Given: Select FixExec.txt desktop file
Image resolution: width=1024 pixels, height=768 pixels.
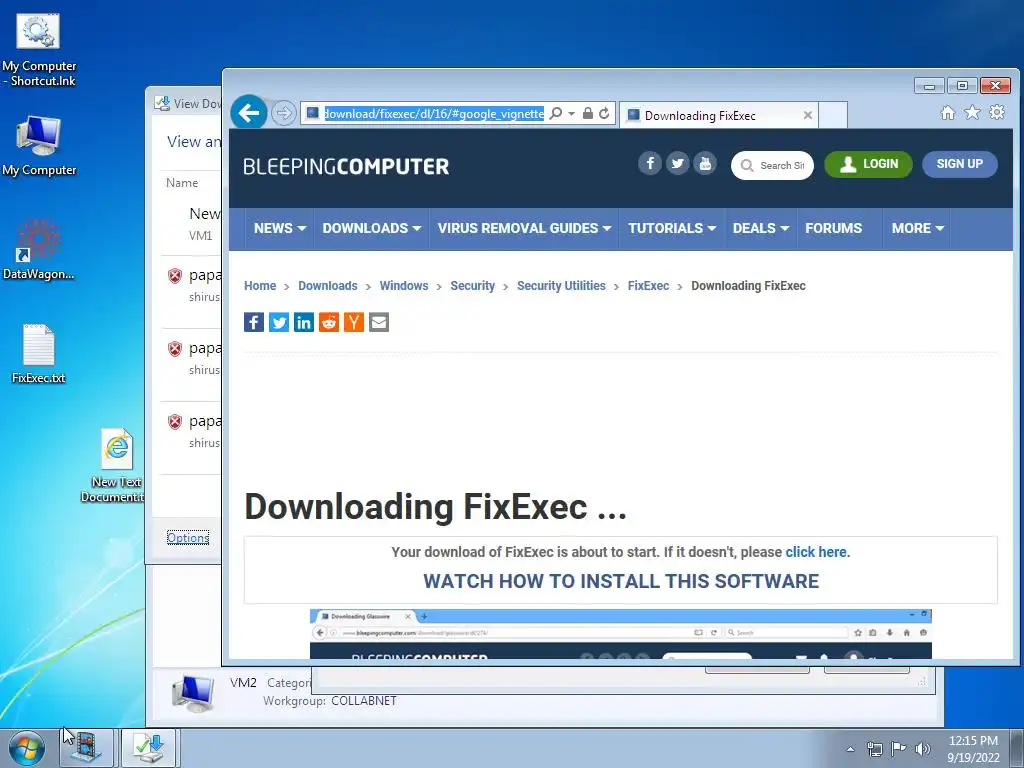Looking at the screenshot, I should [39, 354].
